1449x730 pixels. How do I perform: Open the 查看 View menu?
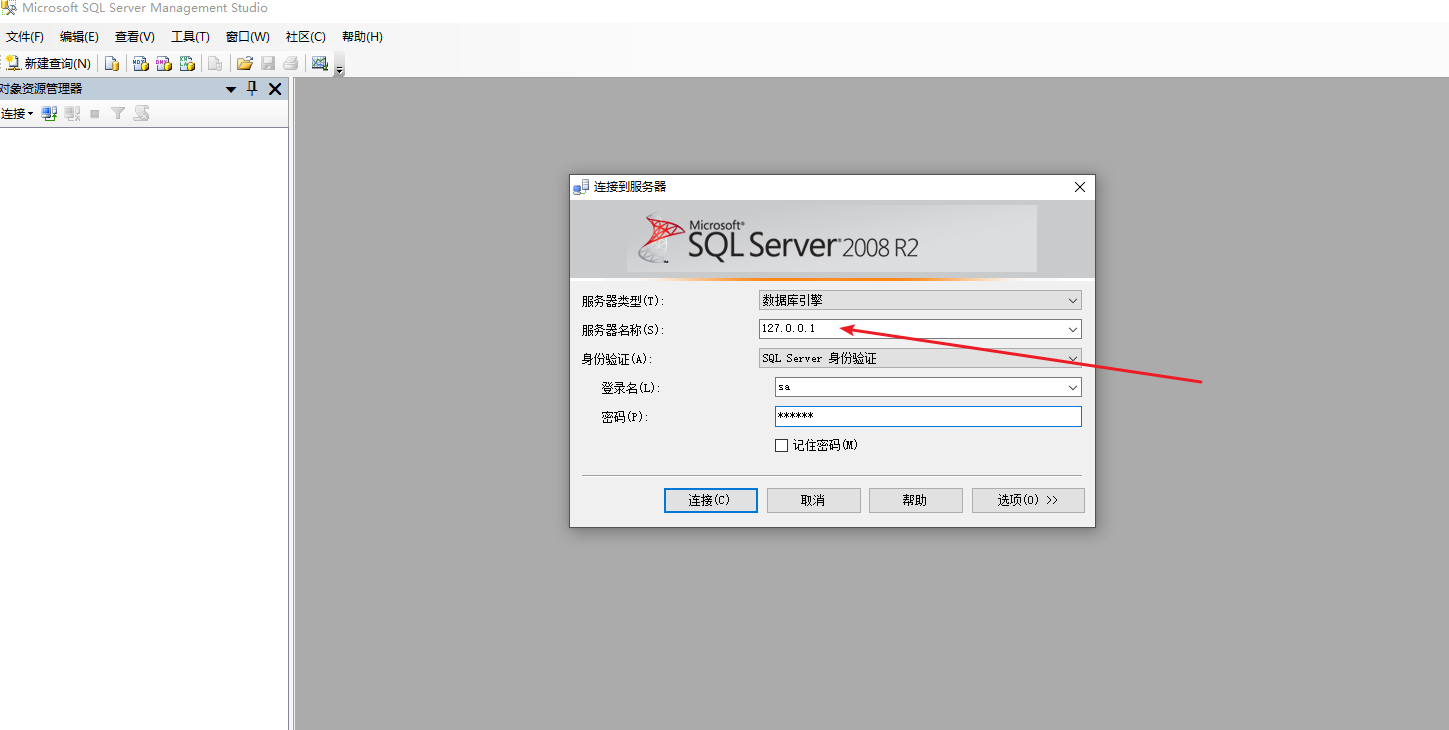pyautogui.click(x=134, y=37)
